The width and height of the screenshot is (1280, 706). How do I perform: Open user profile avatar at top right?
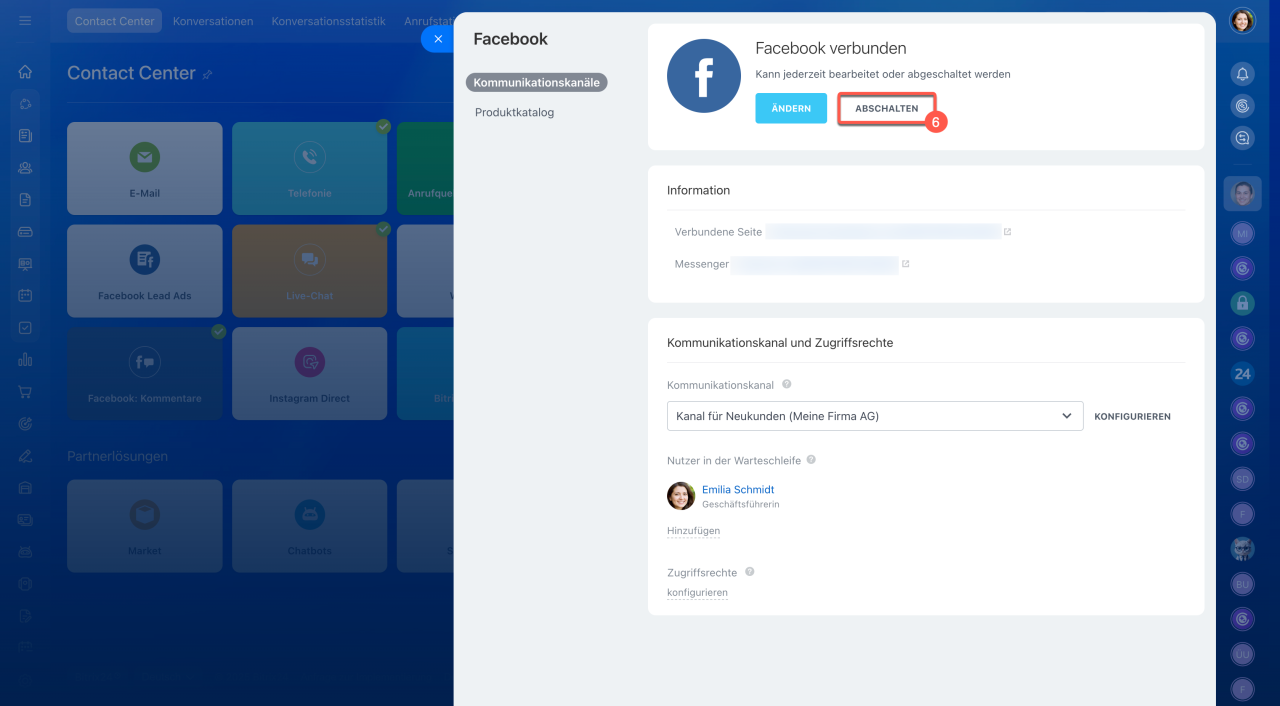pyautogui.click(x=1242, y=21)
